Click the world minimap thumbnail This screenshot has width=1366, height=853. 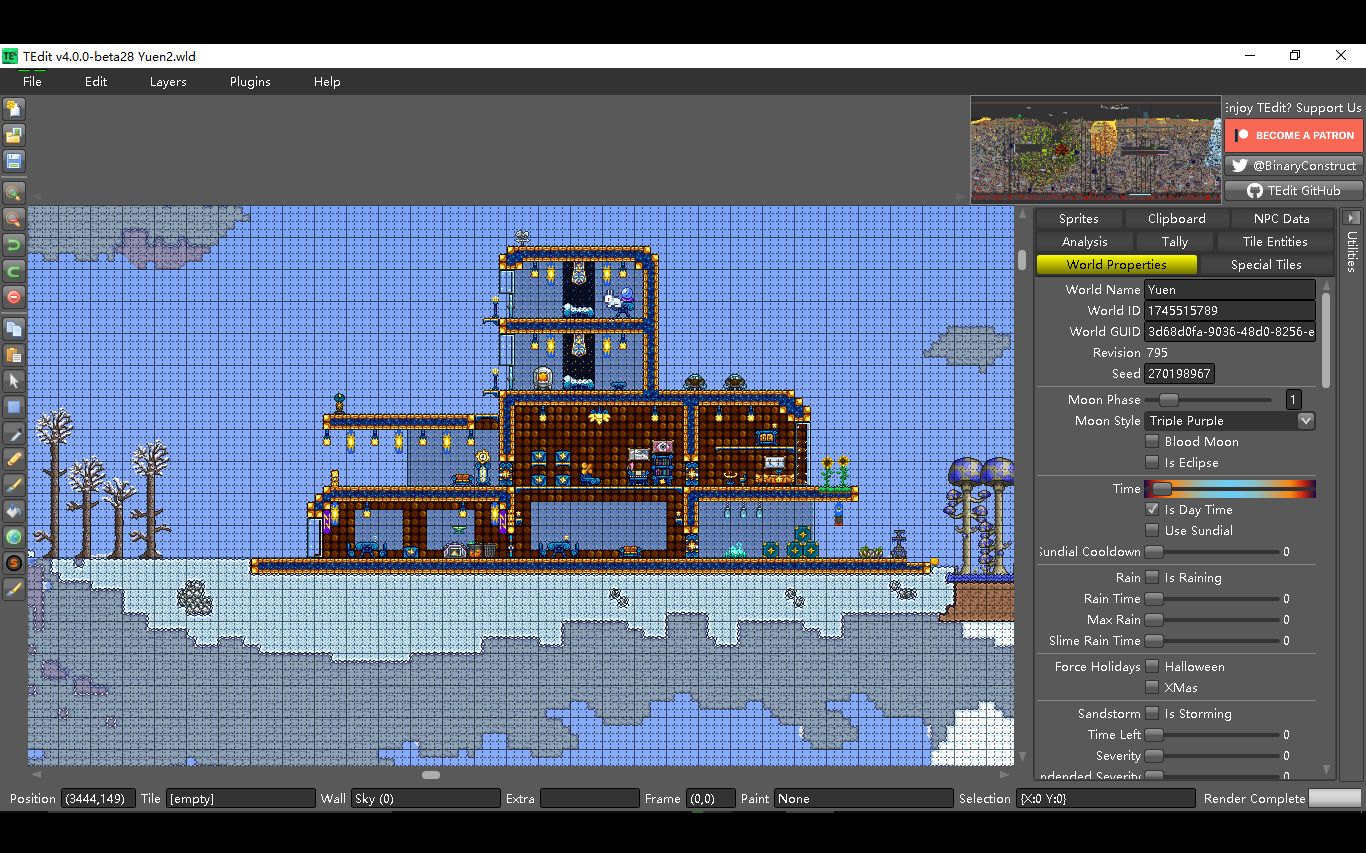pyautogui.click(x=1096, y=150)
